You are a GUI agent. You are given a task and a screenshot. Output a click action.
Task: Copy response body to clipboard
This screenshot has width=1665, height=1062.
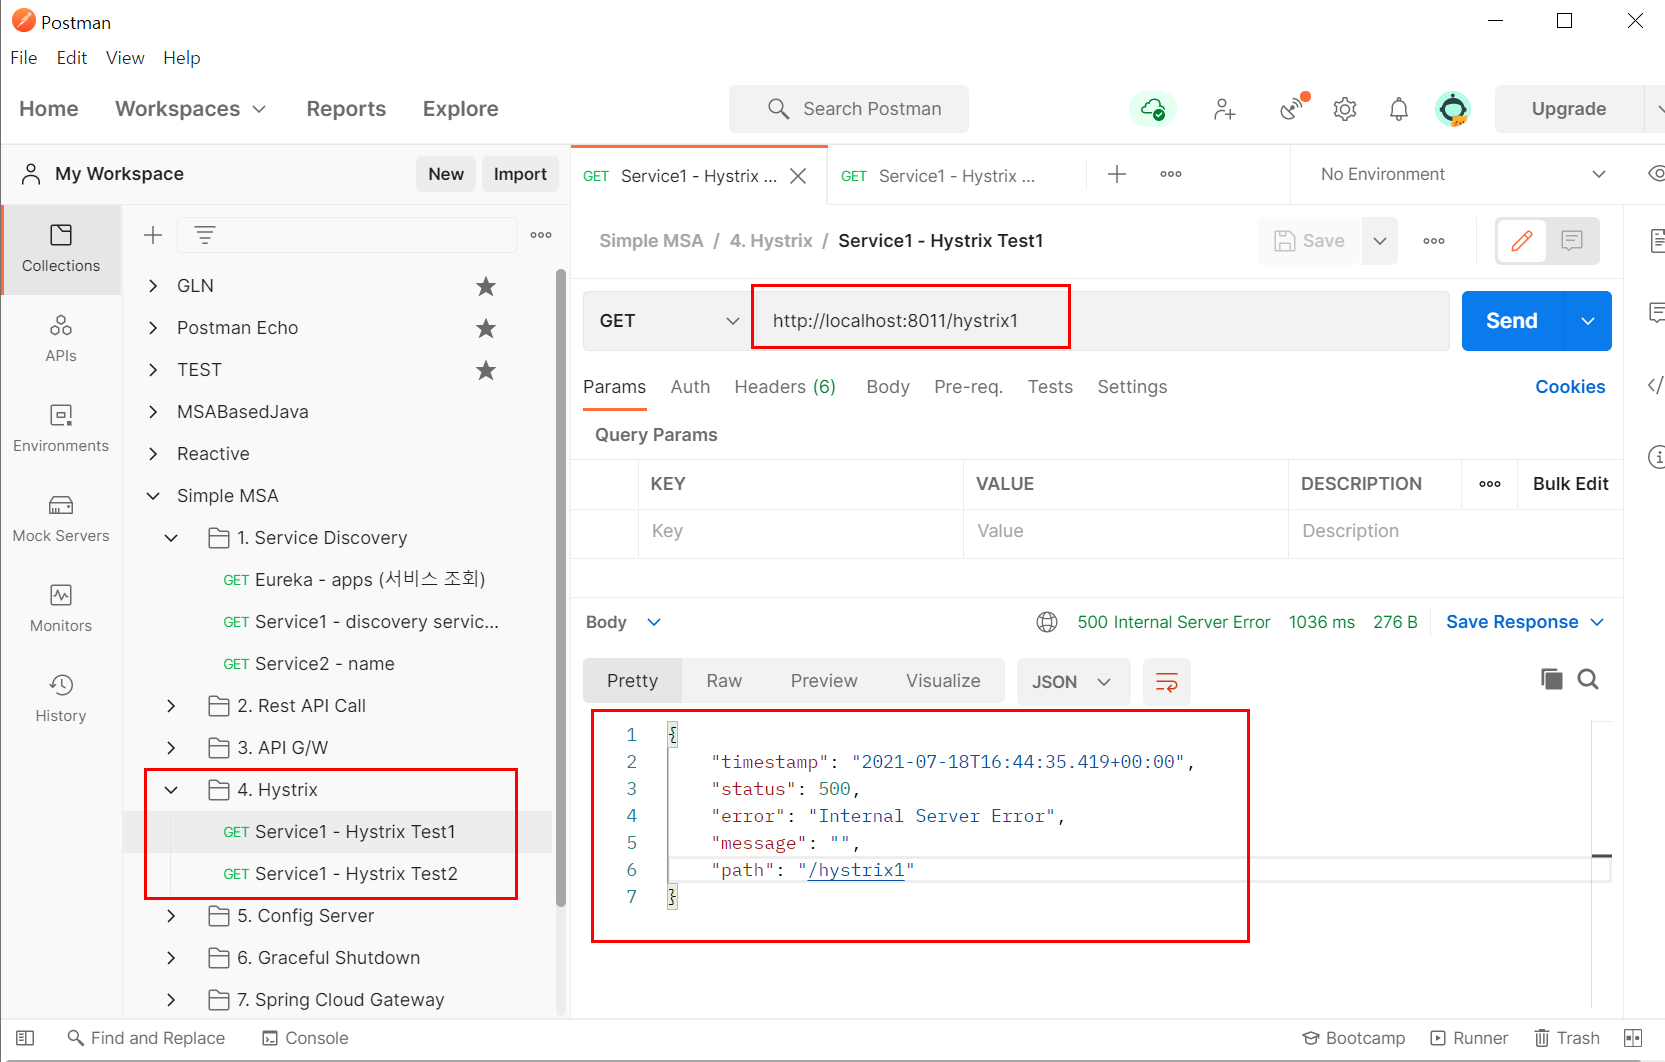click(x=1551, y=680)
